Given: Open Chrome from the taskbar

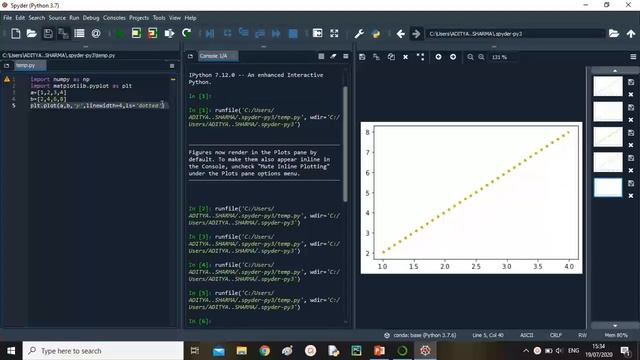Looking at the screenshot, I should tap(264, 351).
